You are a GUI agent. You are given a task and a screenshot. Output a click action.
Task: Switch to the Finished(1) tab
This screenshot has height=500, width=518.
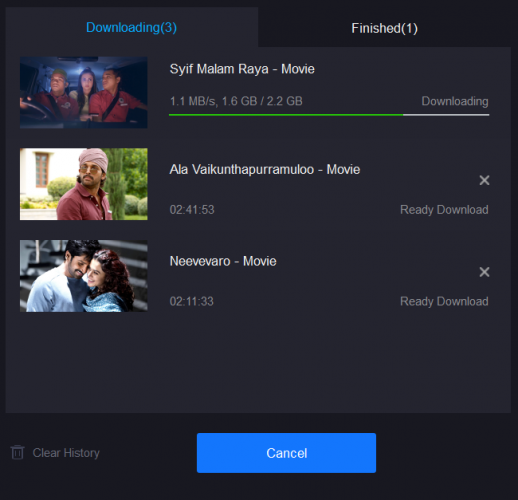click(x=384, y=28)
